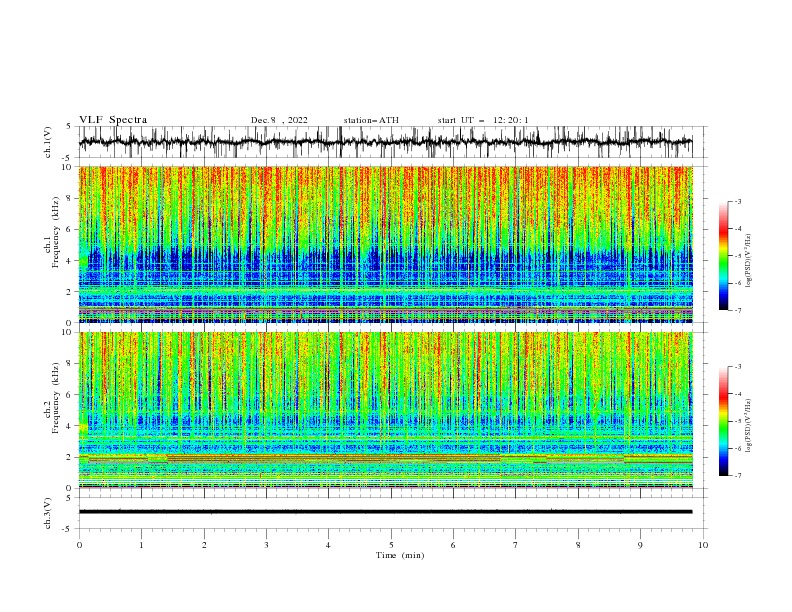Click the "ch.2 Frequency (kHz)" axis label
Image resolution: width=792 pixels, height=612 pixels.
[53, 397]
